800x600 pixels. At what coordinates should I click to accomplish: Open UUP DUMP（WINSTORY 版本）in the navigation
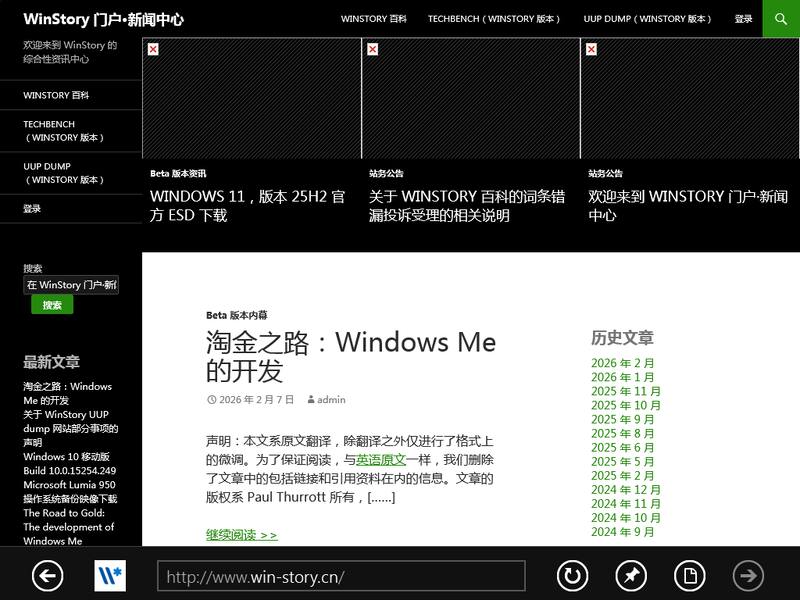tap(647, 18)
